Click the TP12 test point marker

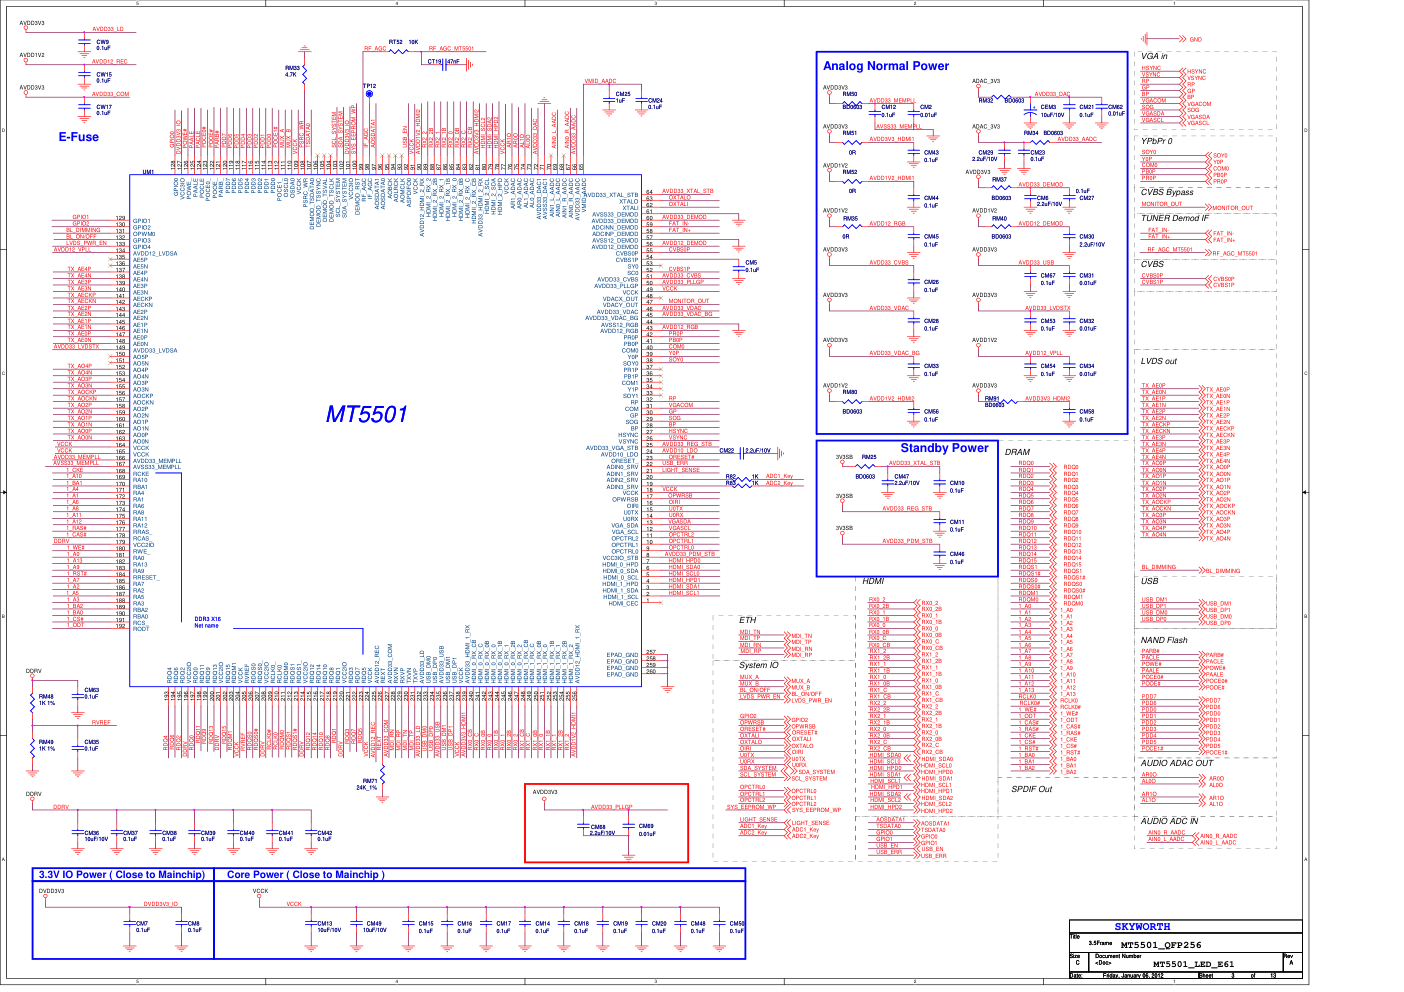coord(369,93)
